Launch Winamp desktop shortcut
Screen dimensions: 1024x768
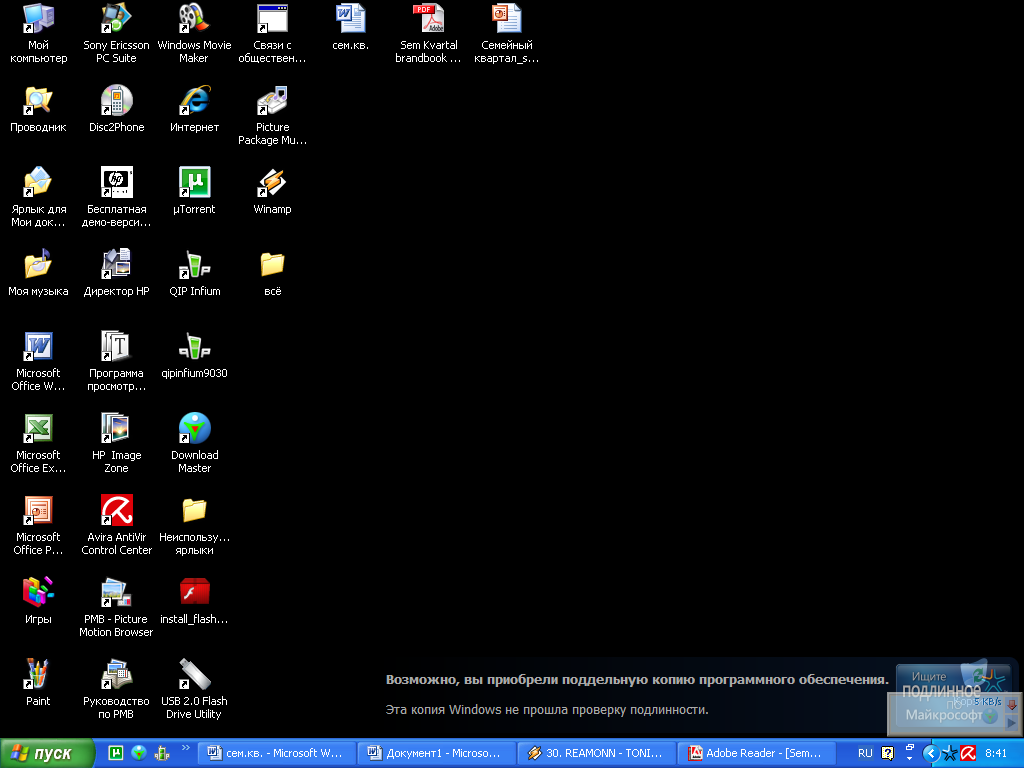pyautogui.click(x=272, y=192)
